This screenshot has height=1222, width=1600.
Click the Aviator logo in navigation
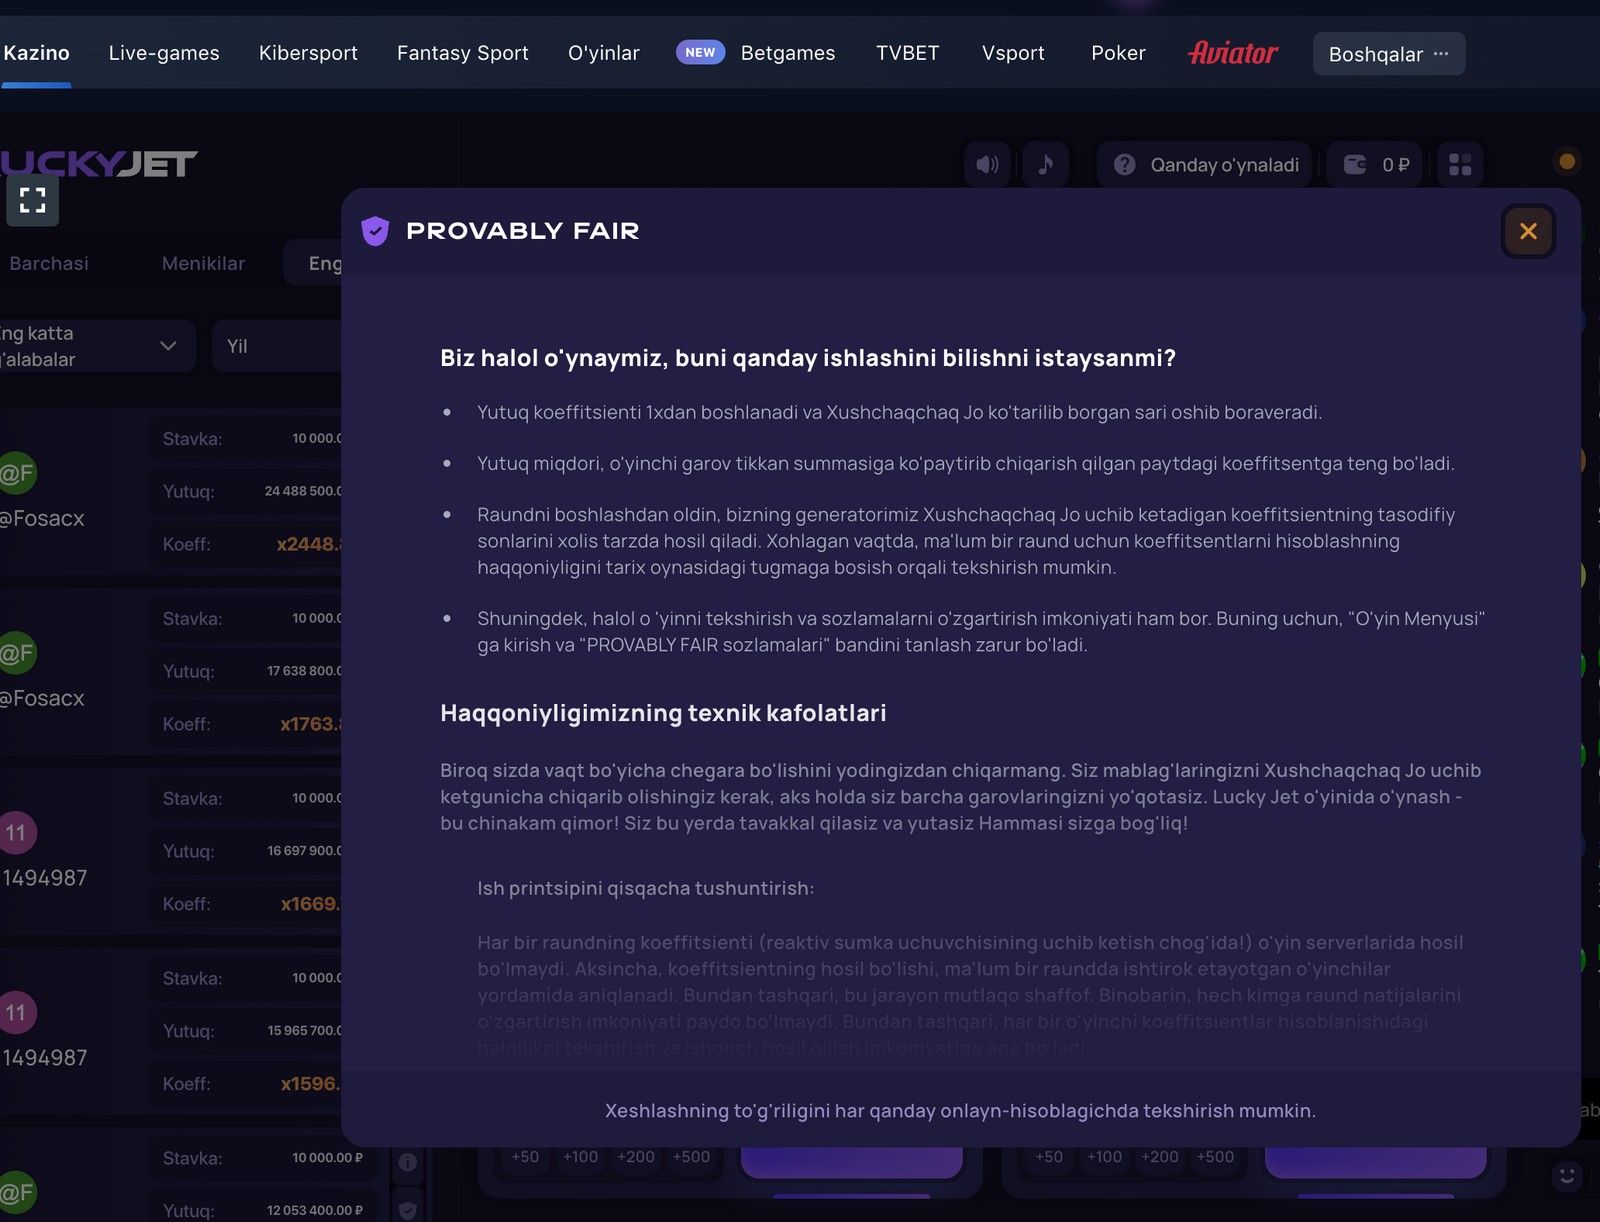(1232, 53)
